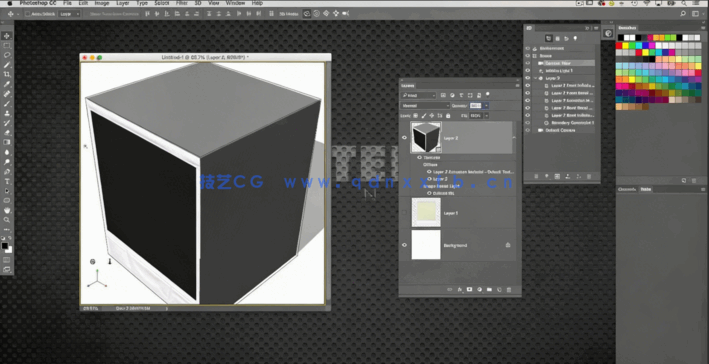Create new swatch in Swatches panel
The width and height of the screenshot is (709, 364).
pos(684,180)
